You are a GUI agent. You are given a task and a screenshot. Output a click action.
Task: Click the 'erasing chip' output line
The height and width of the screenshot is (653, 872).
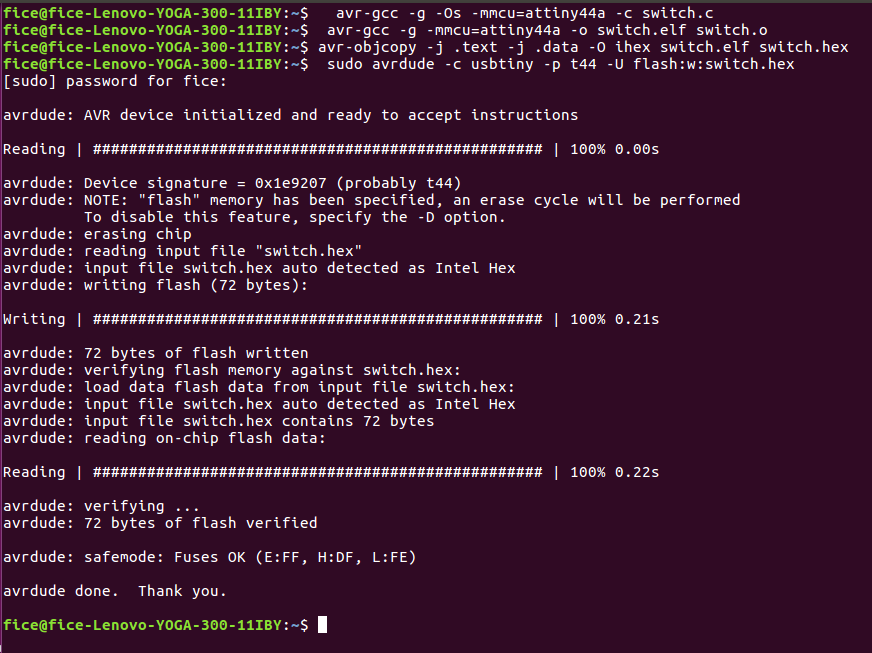[137, 235]
